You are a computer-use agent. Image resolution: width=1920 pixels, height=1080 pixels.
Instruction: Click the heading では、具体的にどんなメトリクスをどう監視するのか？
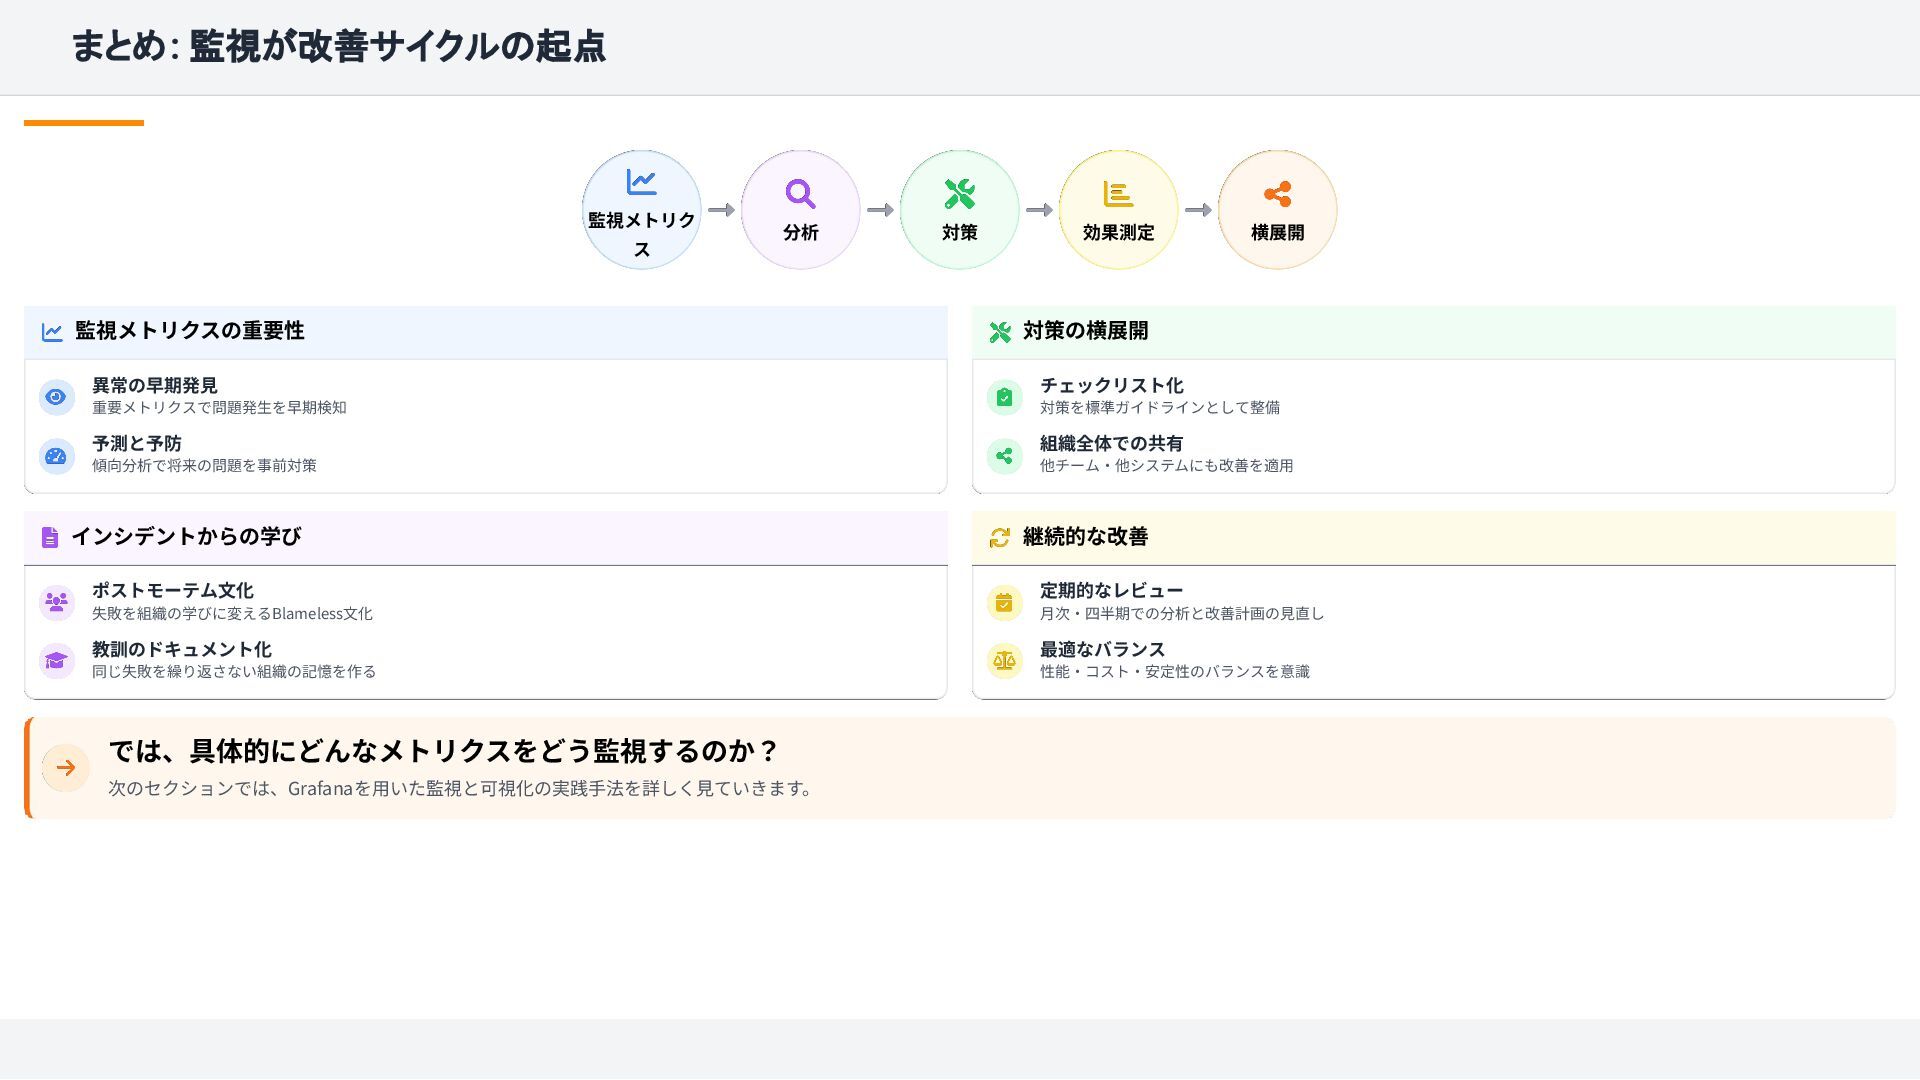click(443, 751)
